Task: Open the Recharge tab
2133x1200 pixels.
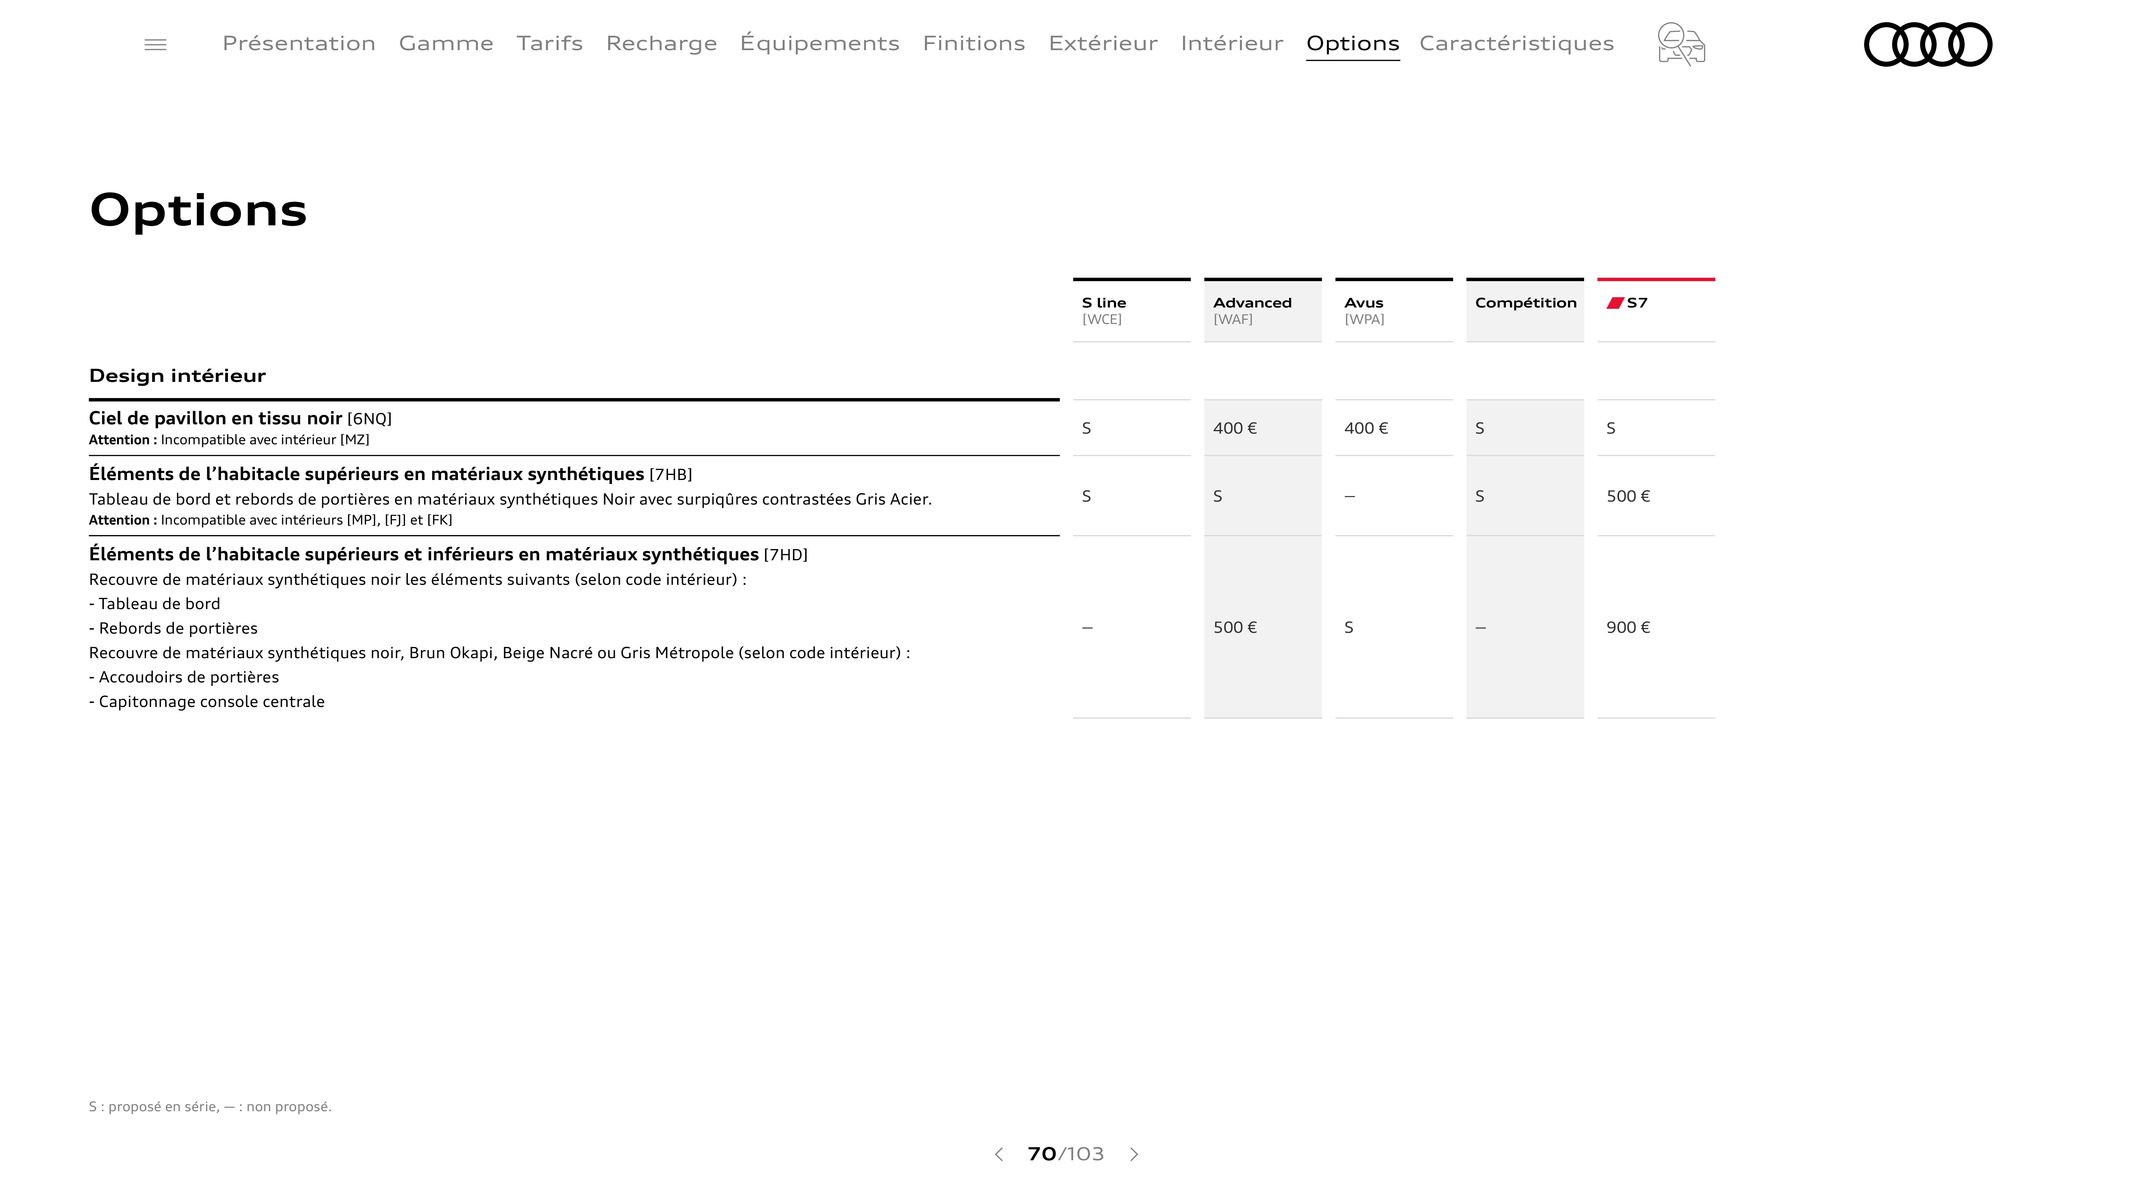Action: pyautogui.click(x=661, y=43)
